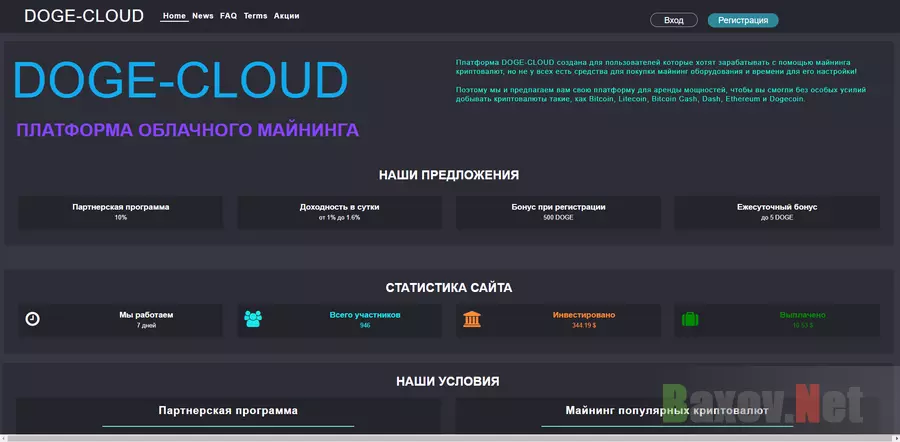Click the 946 participants value
This screenshot has height=442, width=900.
365,325
